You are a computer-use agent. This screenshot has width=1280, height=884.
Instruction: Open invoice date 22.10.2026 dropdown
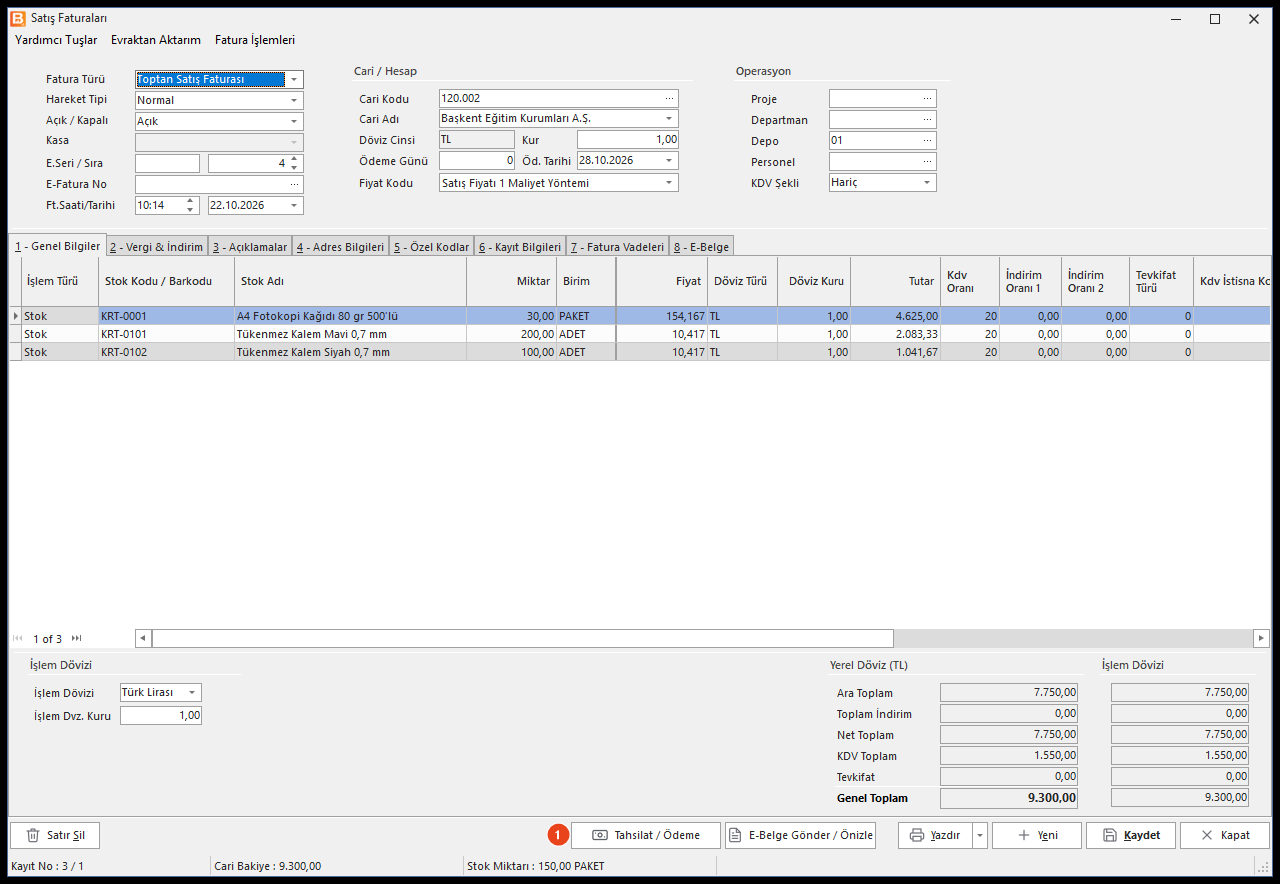[x=294, y=205]
